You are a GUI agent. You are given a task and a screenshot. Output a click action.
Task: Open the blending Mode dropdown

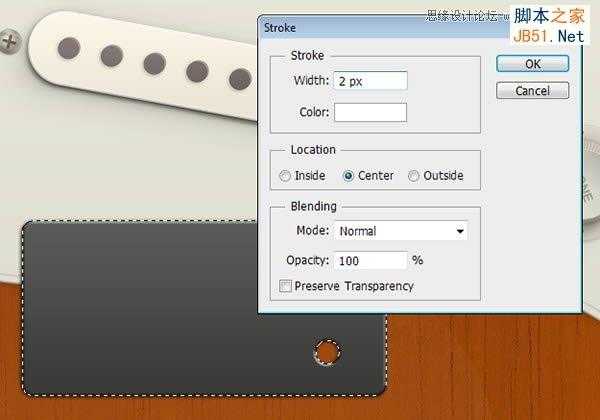[x=401, y=231]
